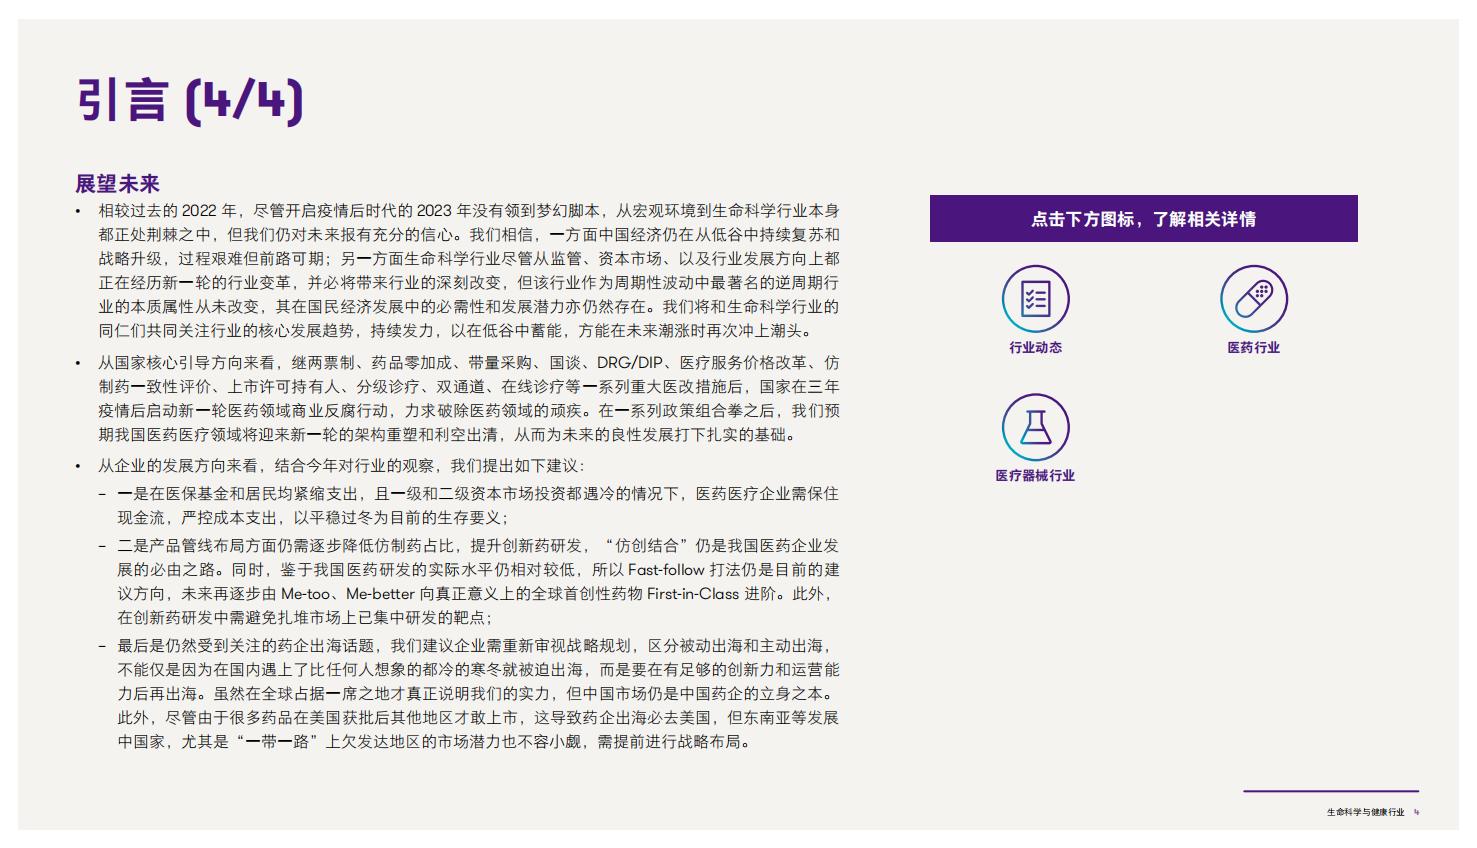Select the heading 引言 (4/4)

(190, 100)
